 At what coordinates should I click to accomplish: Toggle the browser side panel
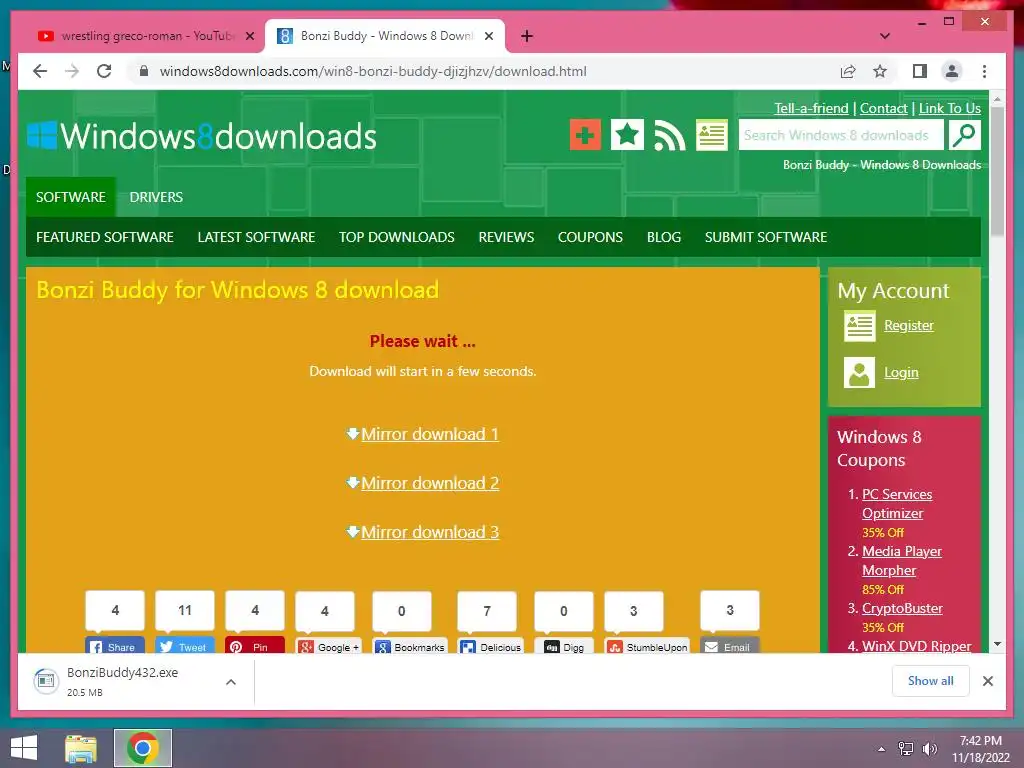click(x=920, y=71)
